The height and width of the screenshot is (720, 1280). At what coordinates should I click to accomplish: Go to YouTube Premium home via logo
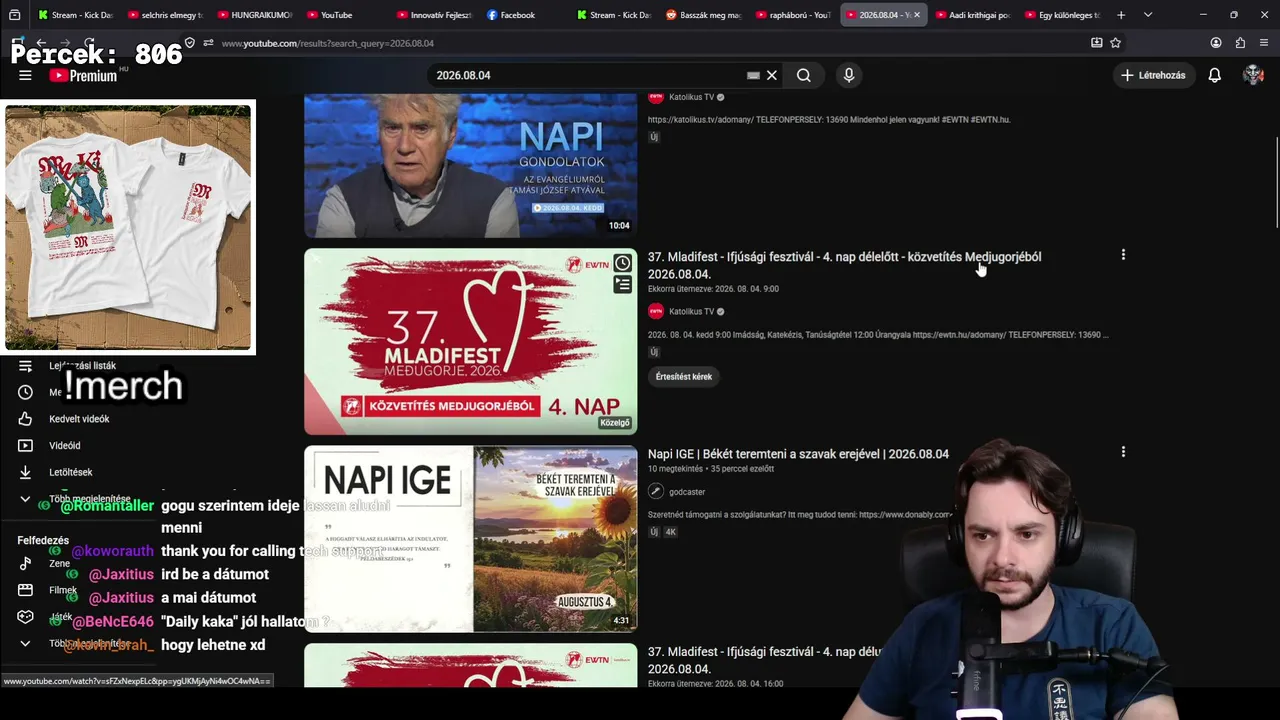tap(83, 75)
